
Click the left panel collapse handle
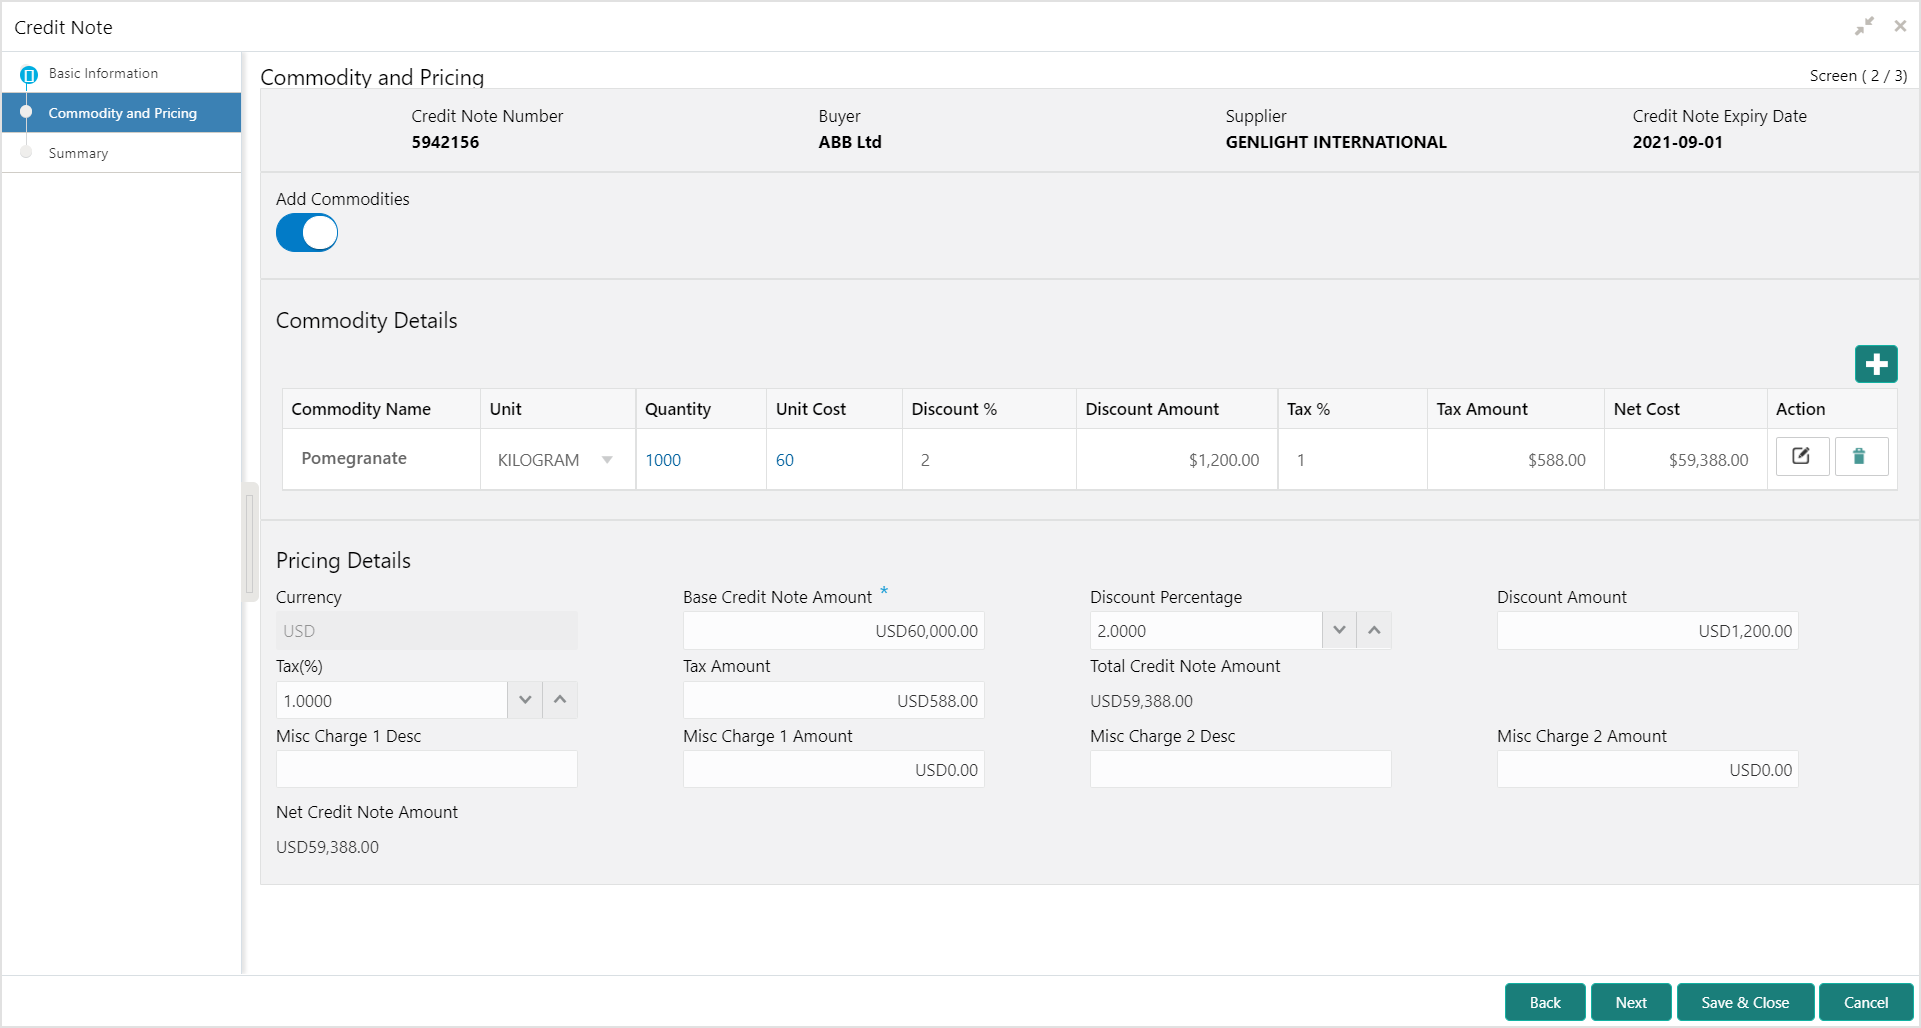coord(251,541)
